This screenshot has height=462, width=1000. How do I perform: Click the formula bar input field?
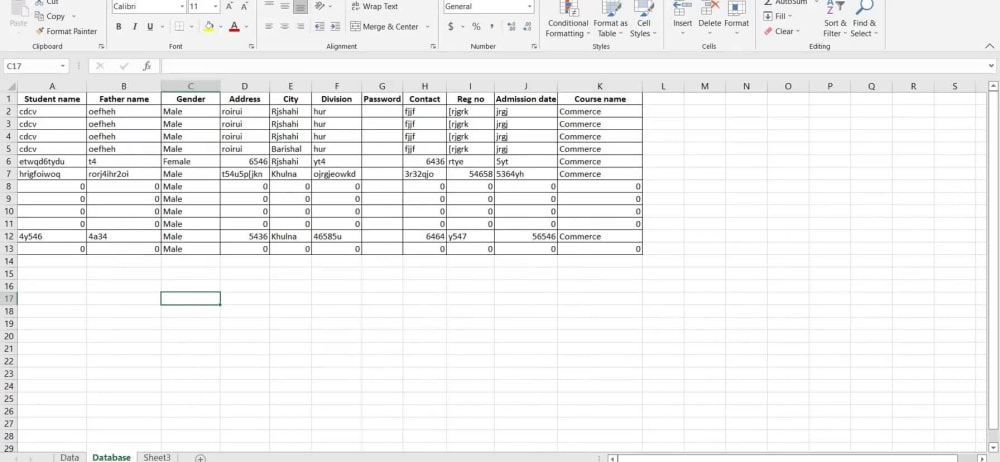click(x=572, y=66)
